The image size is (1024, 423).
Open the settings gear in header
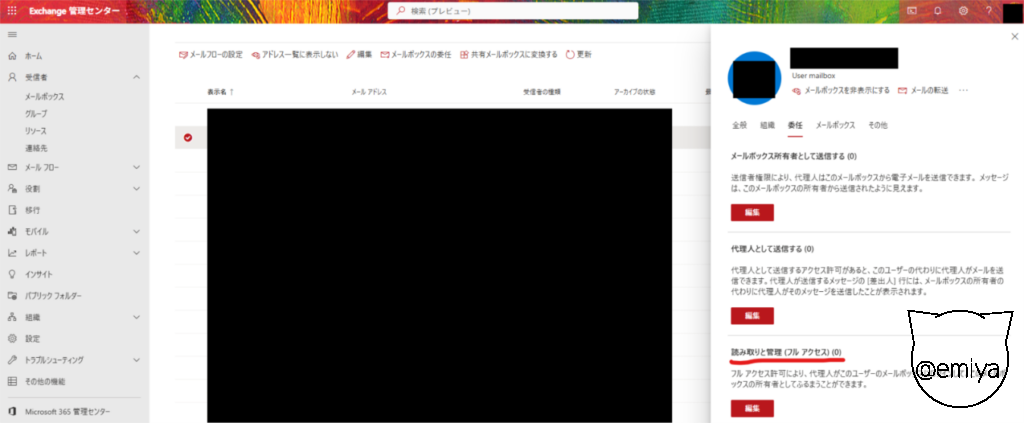tap(963, 11)
